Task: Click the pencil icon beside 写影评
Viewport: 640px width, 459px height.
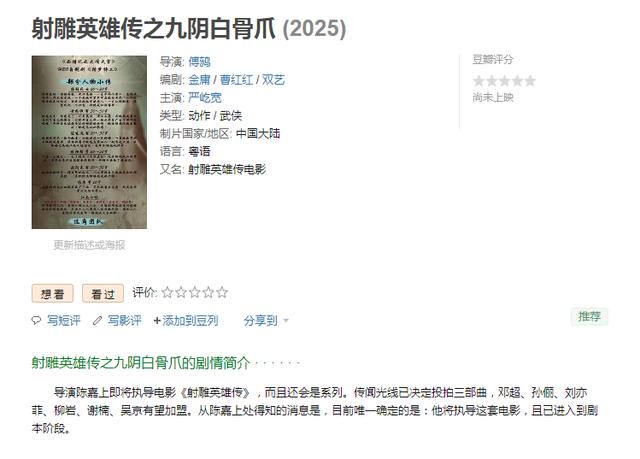Action: (x=97, y=320)
